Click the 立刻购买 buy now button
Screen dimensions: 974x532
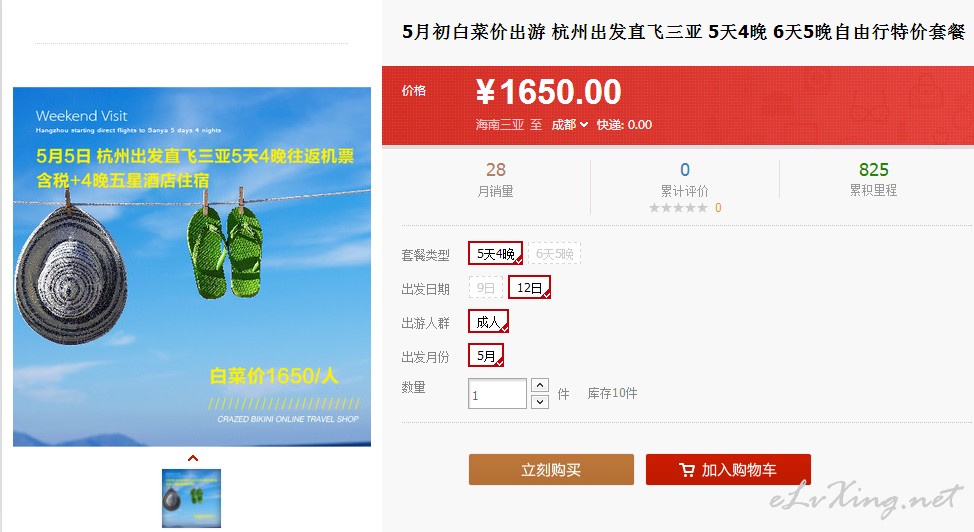pyautogui.click(x=551, y=470)
